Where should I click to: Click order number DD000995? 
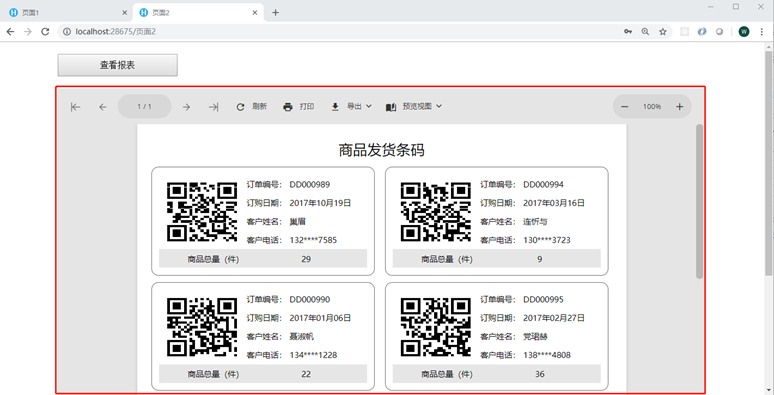tap(543, 300)
